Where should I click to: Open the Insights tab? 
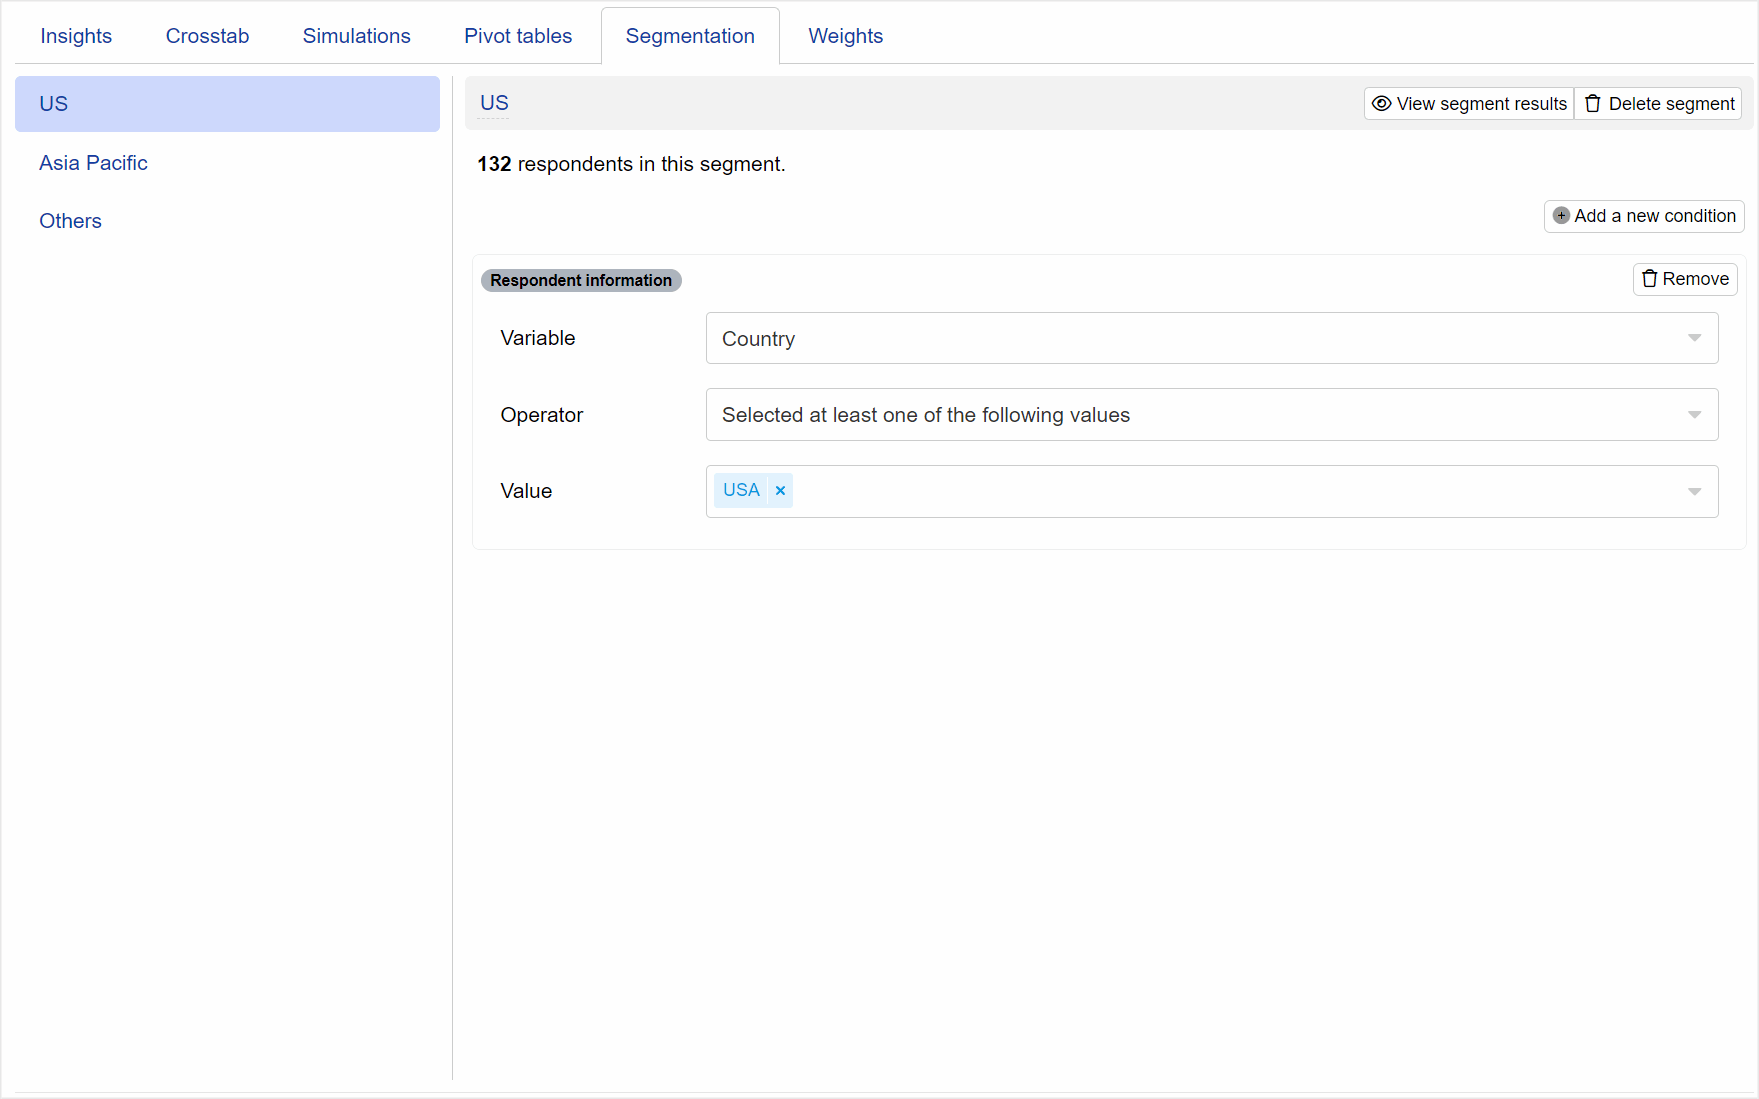tap(76, 36)
